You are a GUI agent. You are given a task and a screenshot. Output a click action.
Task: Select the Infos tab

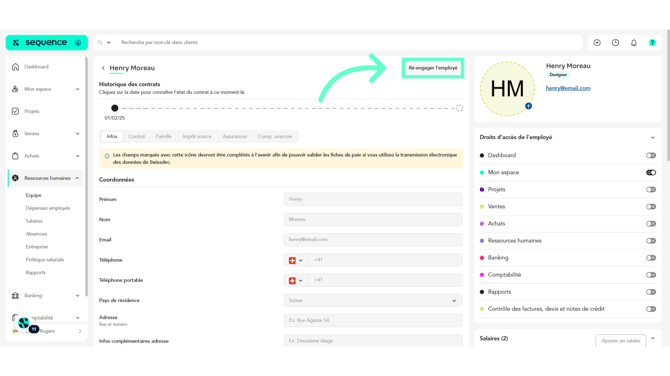pos(112,136)
